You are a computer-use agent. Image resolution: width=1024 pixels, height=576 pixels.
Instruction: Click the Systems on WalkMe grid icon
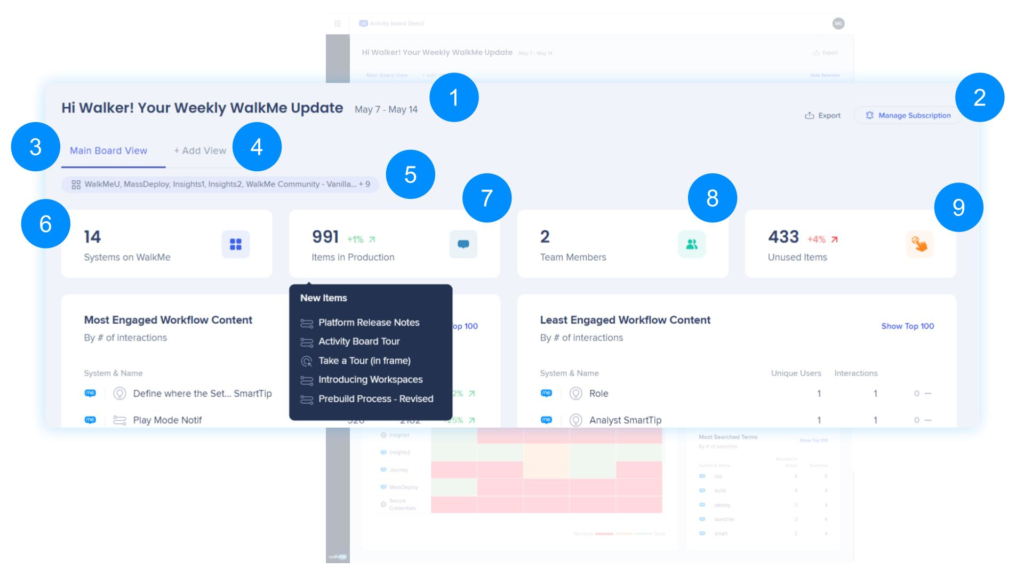tap(235, 244)
